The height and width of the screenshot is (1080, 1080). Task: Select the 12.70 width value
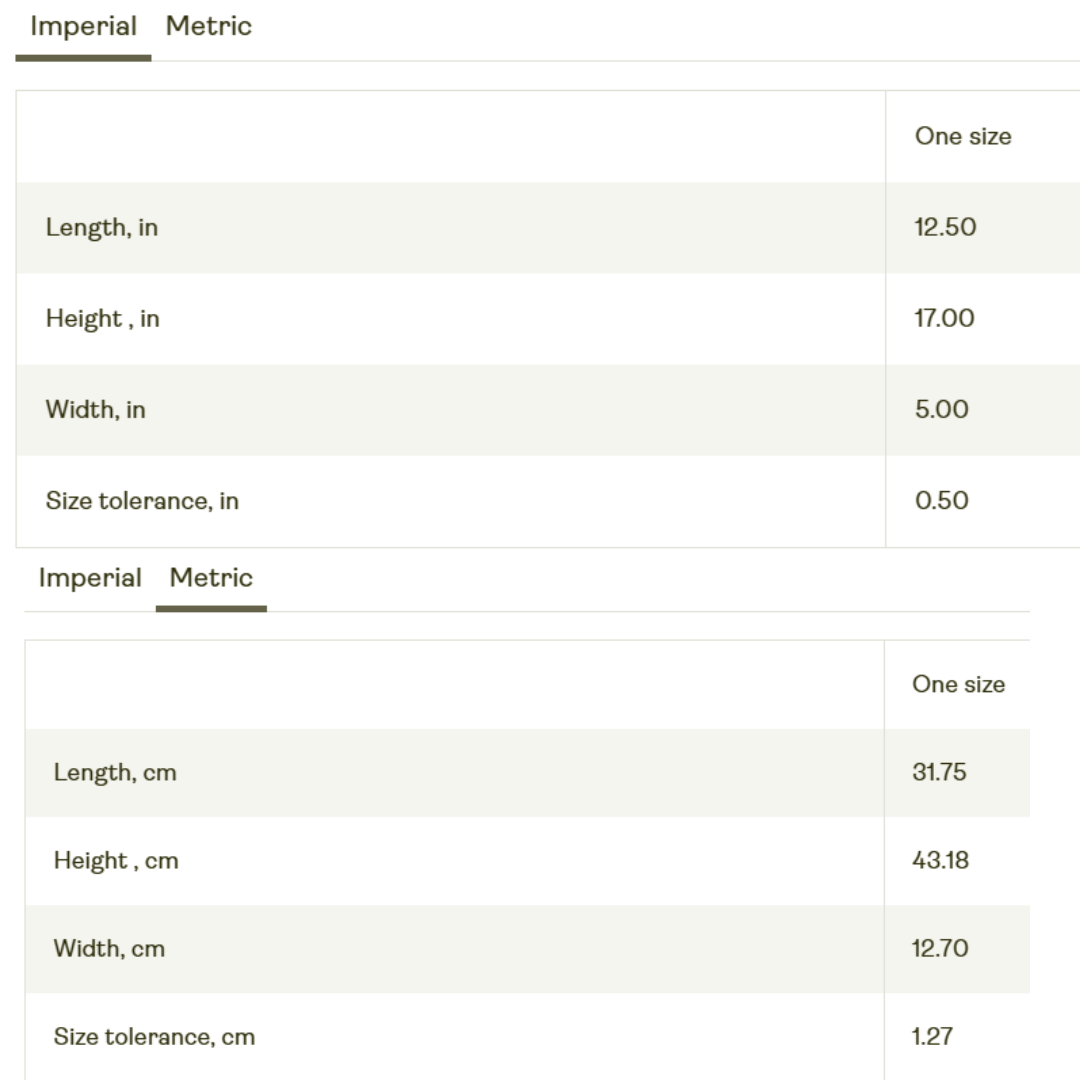pos(940,948)
